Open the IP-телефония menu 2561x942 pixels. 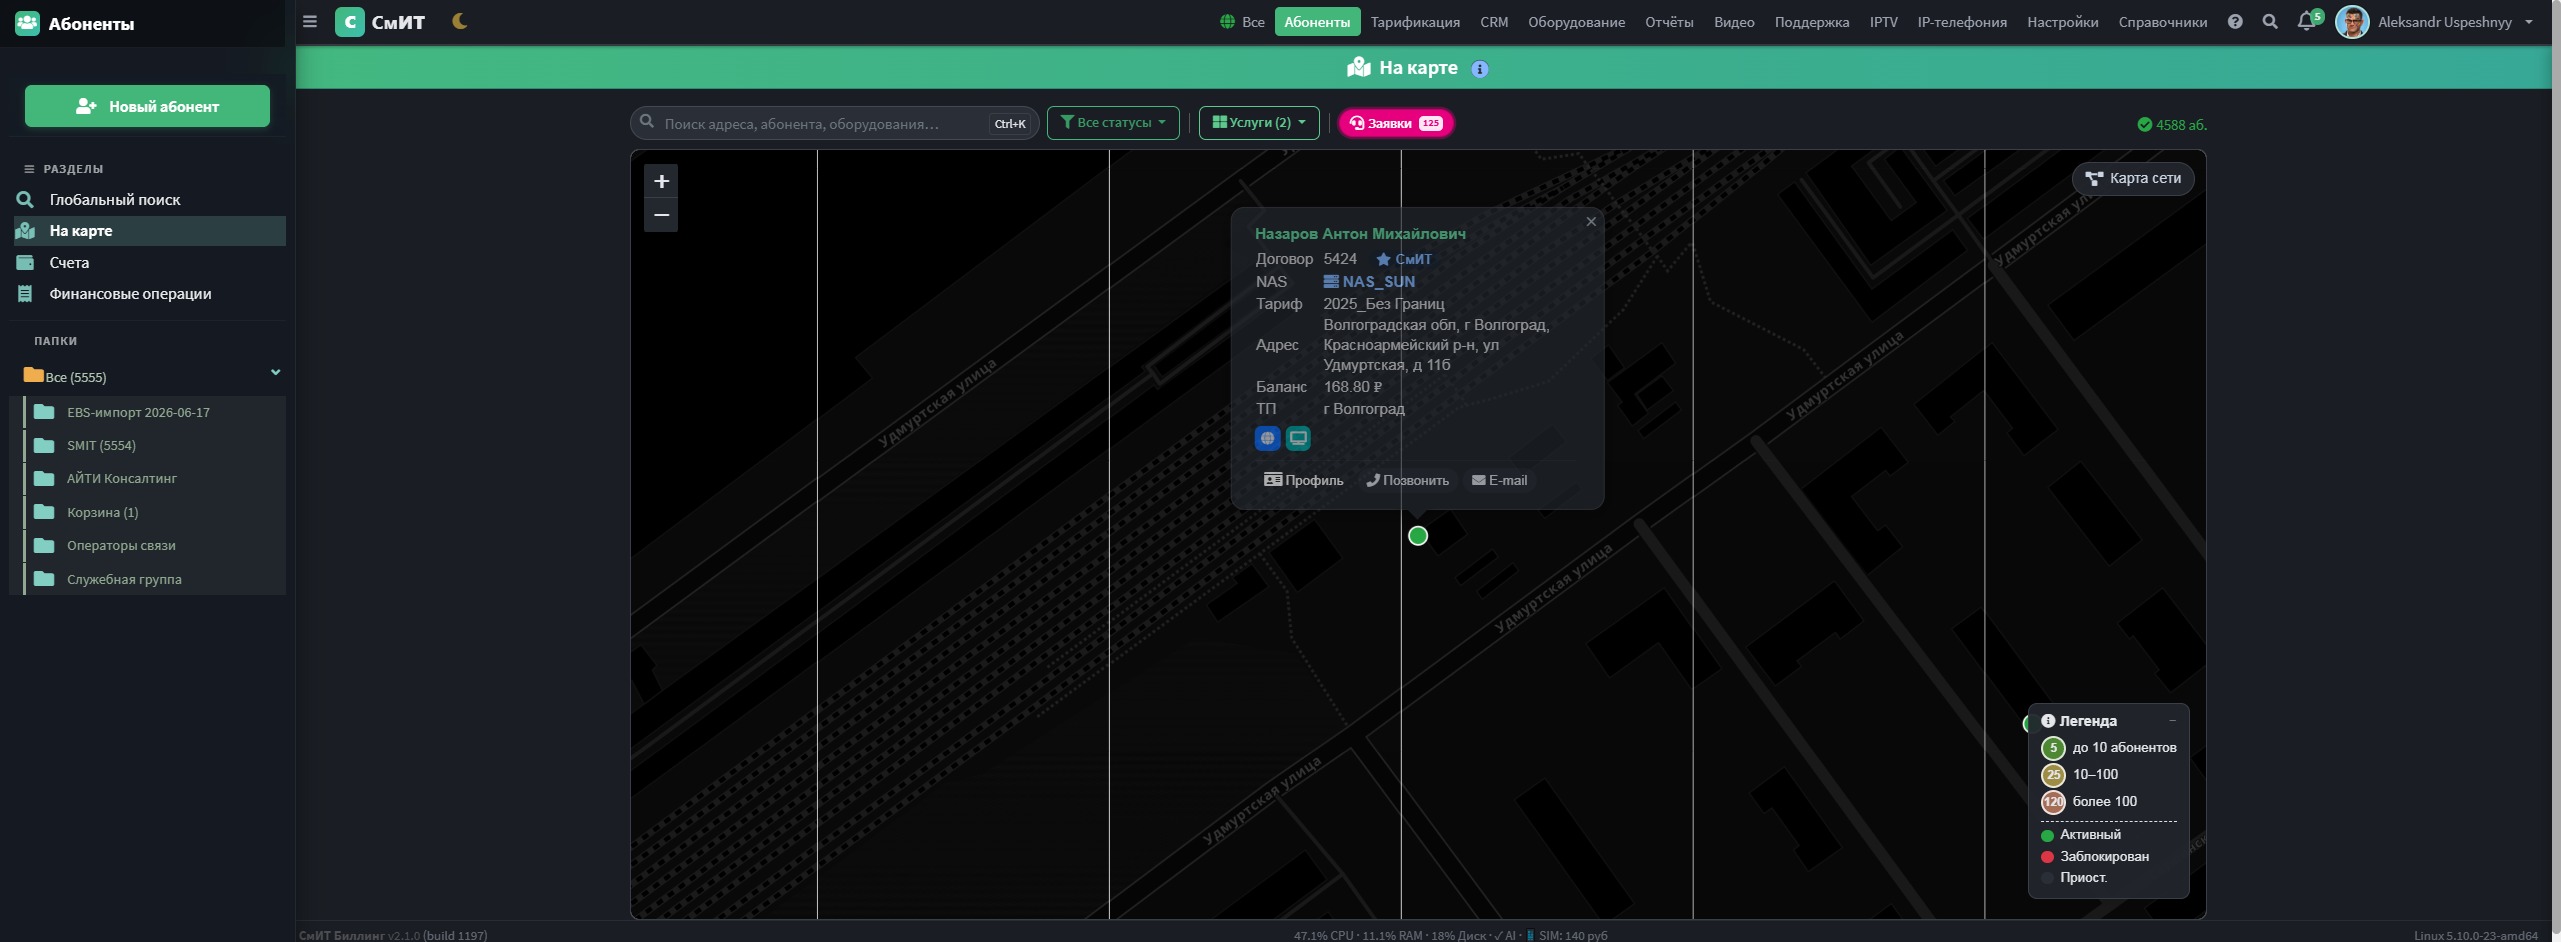(x=1962, y=22)
